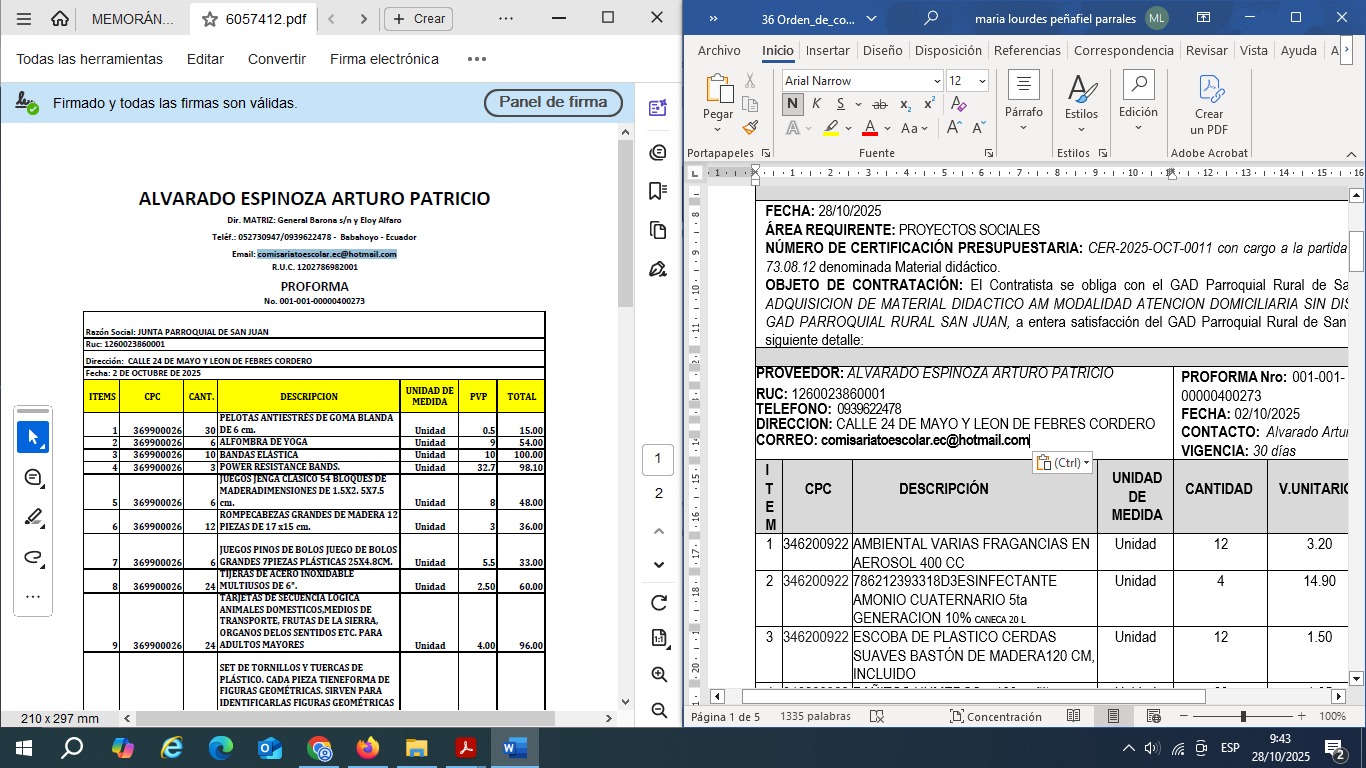1366x768 pixels.
Task: Open the Convertir menu in Acrobat
Action: (x=277, y=59)
